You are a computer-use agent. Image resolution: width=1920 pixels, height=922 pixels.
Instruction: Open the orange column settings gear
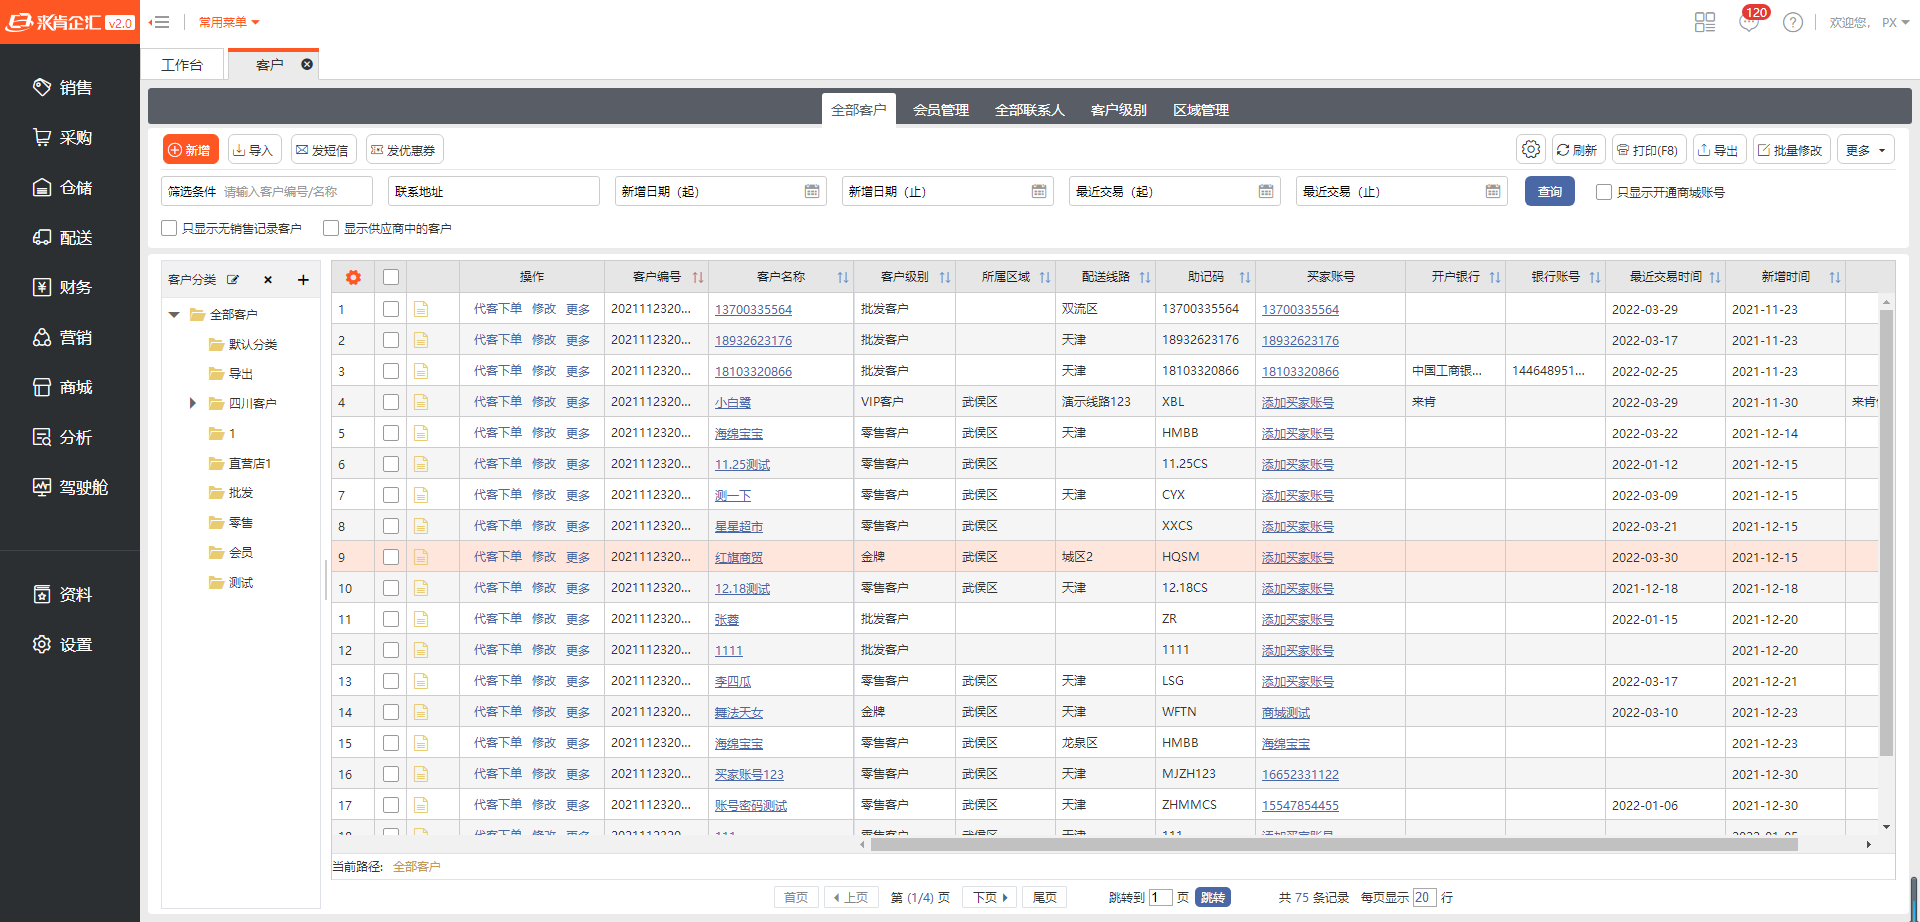pyautogui.click(x=353, y=278)
